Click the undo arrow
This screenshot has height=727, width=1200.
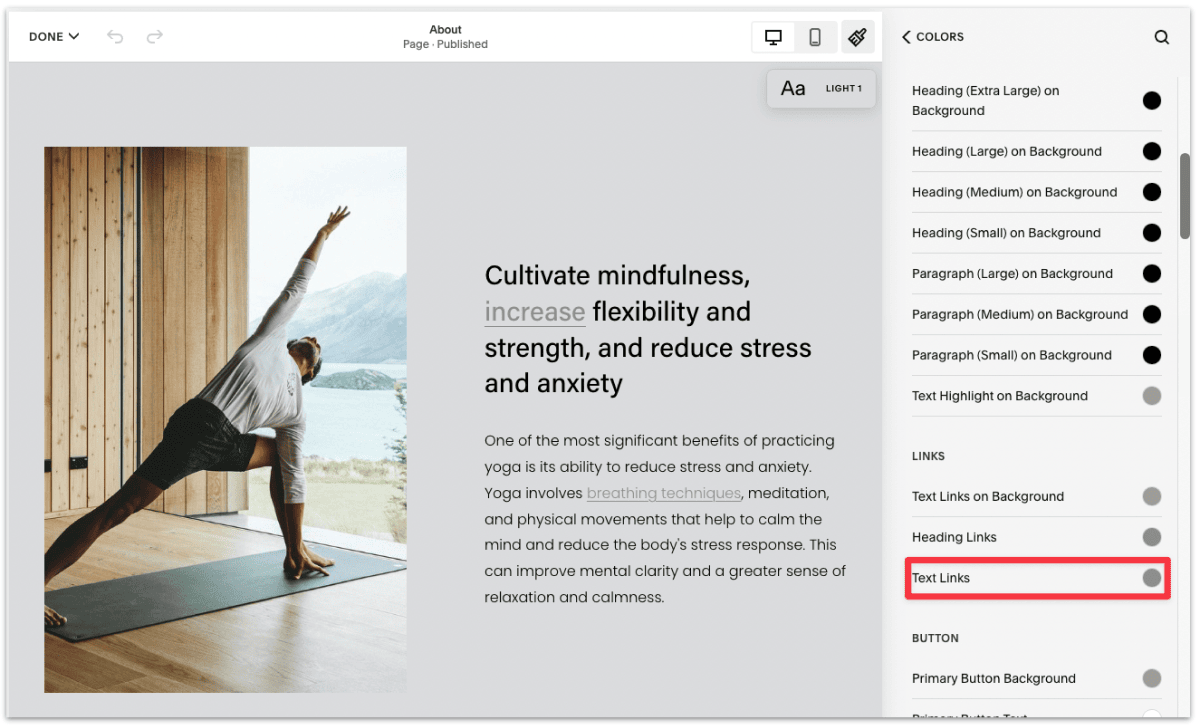tap(115, 36)
